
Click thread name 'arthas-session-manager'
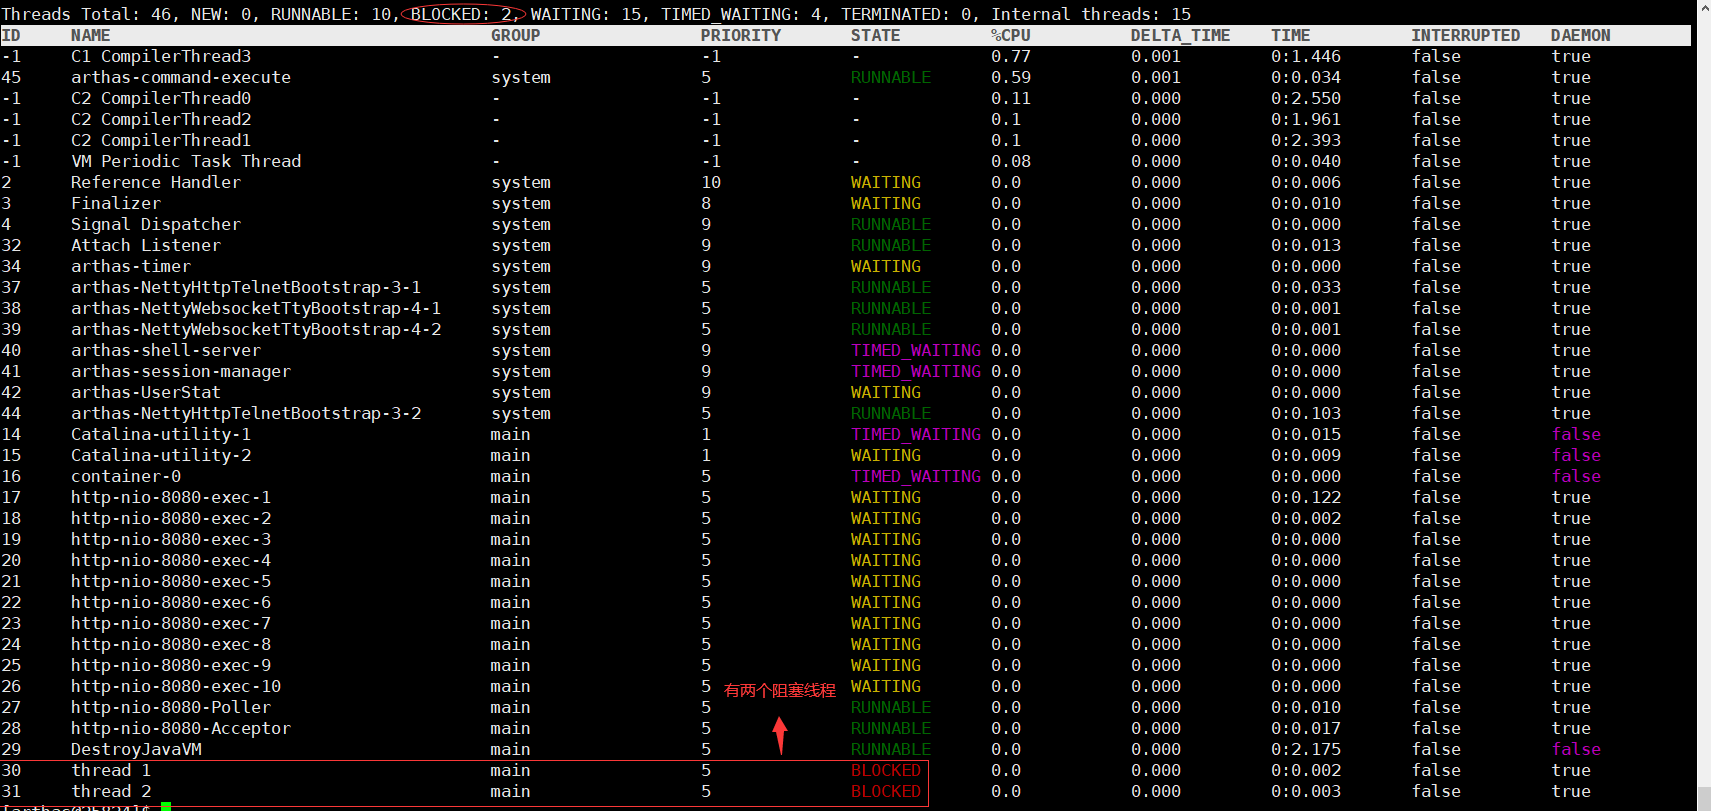click(x=181, y=371)
